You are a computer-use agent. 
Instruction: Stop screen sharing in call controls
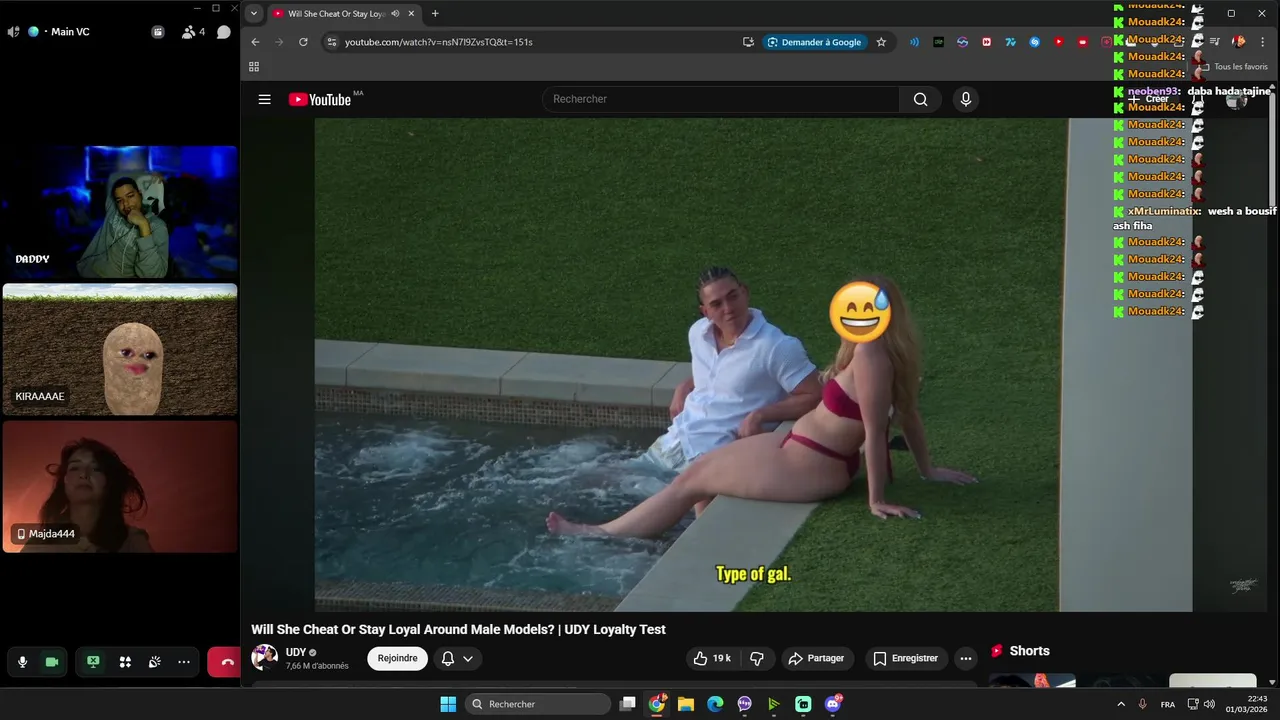(93, 662)
